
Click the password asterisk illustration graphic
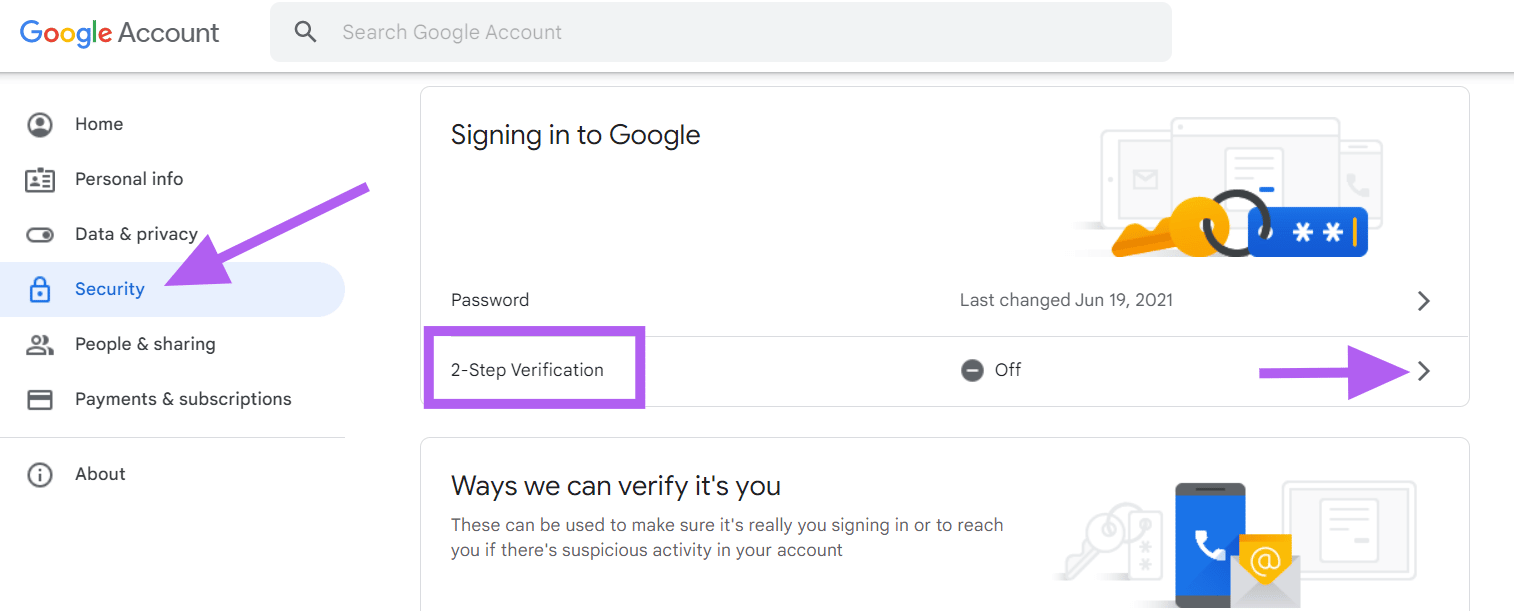[x=1307, y=231]
